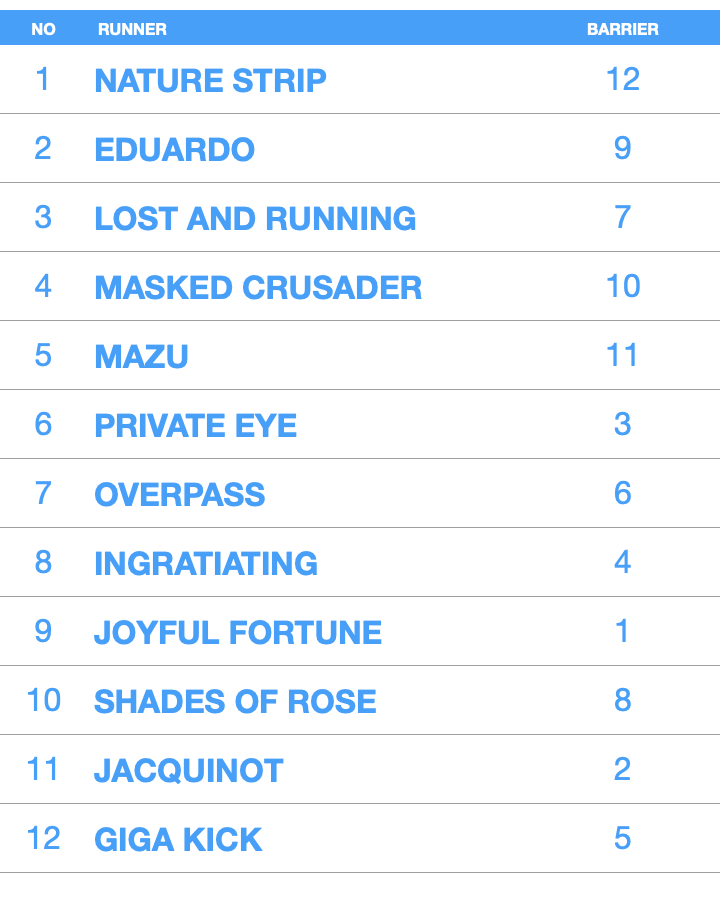Open PRIVATE EYE runner entry
Viewport: 720px width, 900px height.
point(195,425)
